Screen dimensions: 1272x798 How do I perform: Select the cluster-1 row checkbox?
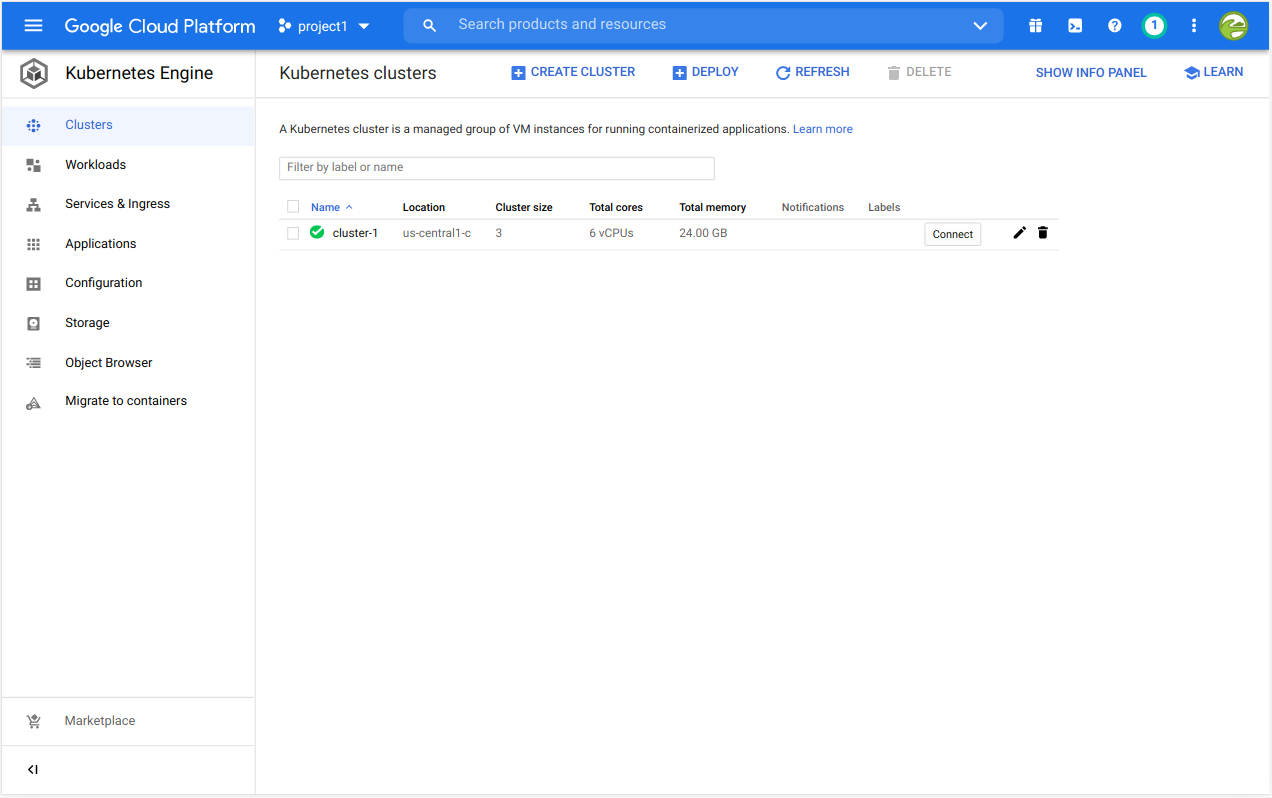point(293,234)
